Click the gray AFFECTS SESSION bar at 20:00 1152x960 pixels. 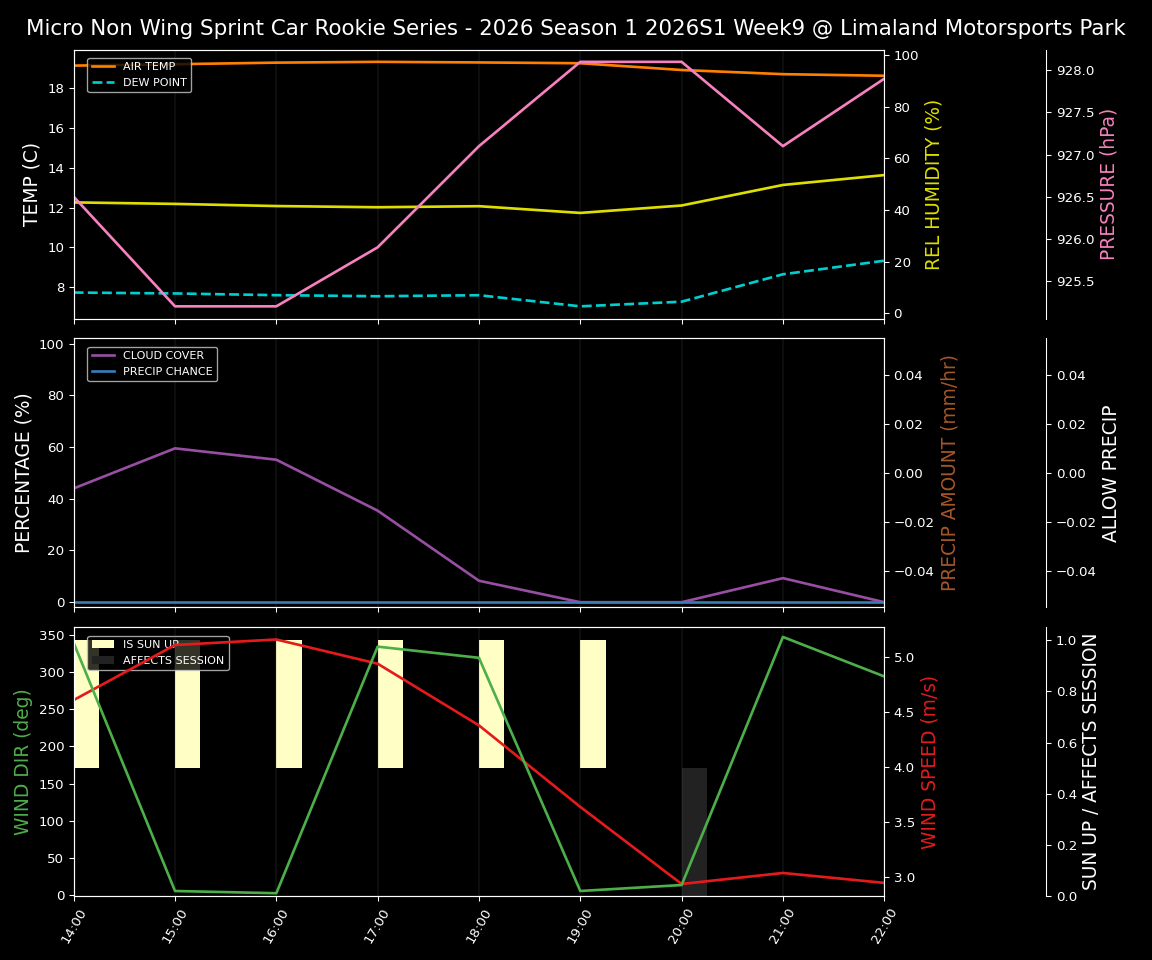coord(694,830)
